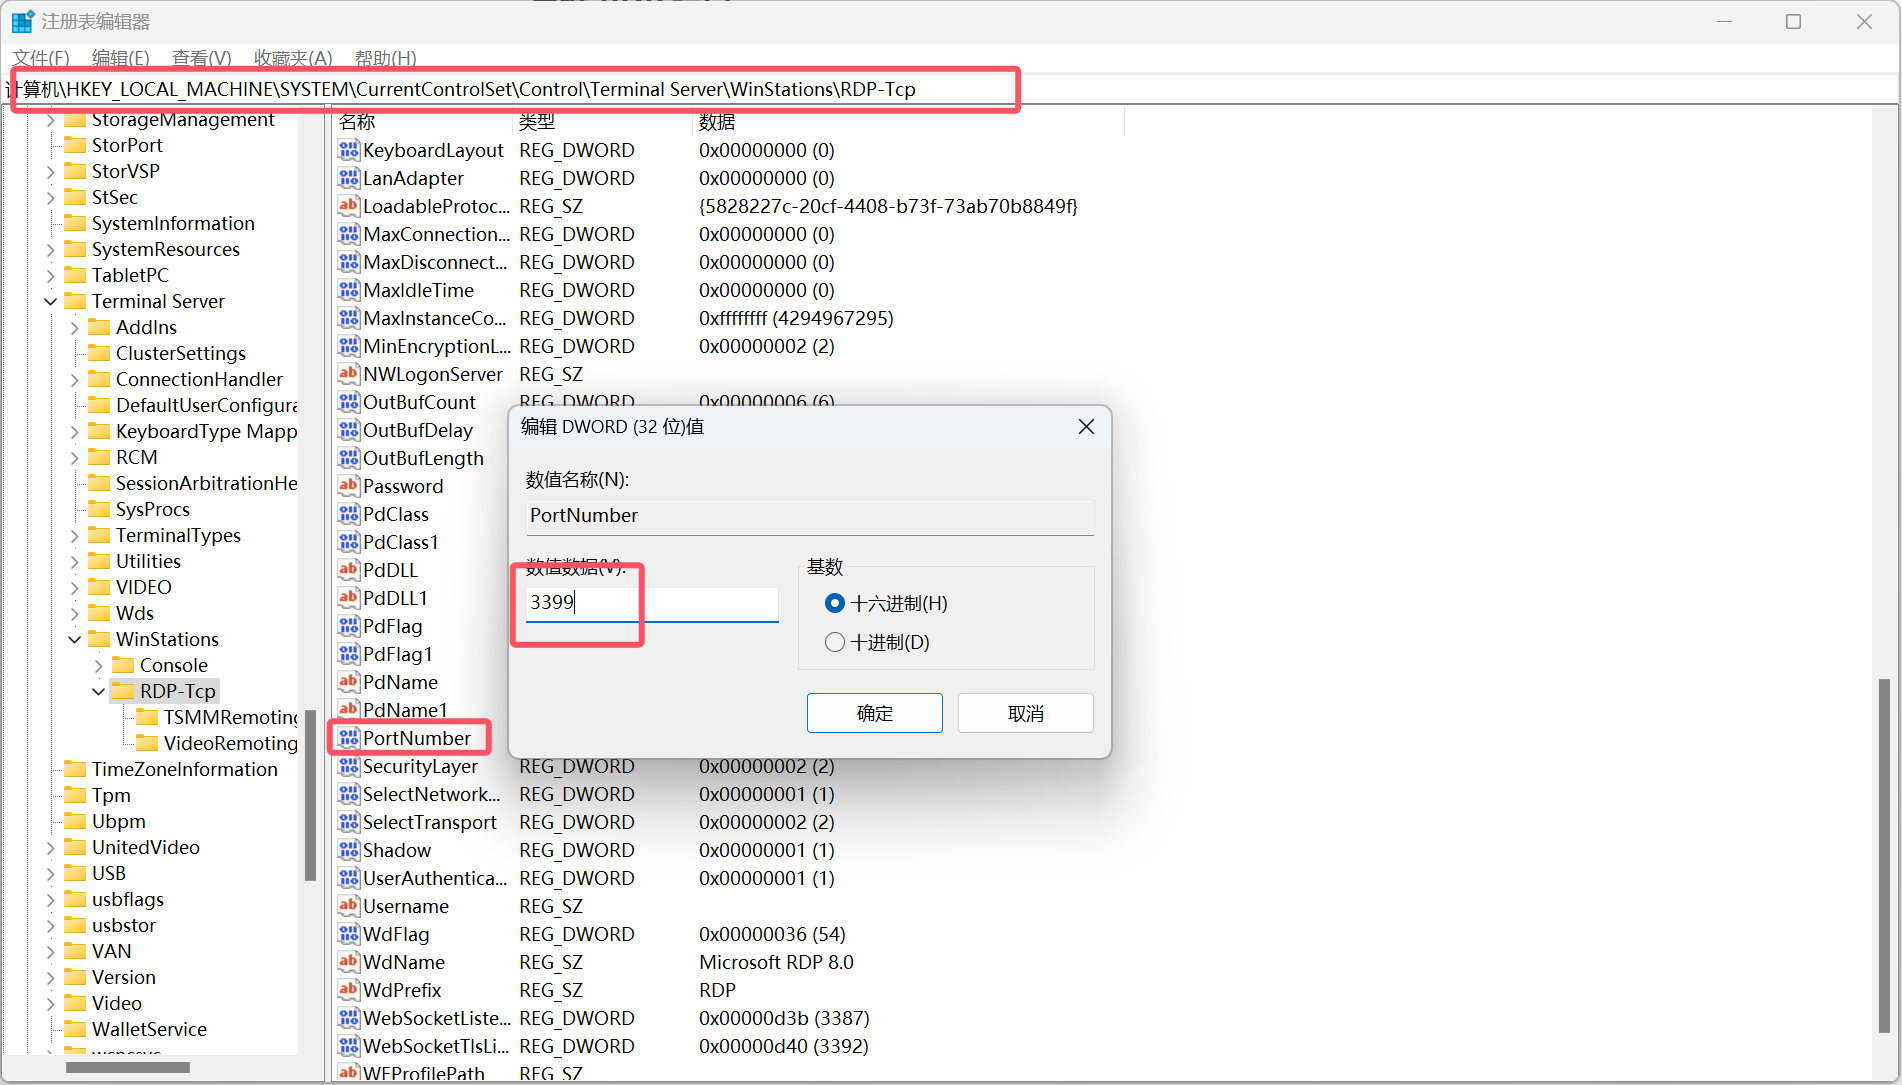Expand the Console tree node
1902x1085 pixels.
coord(99,665)
